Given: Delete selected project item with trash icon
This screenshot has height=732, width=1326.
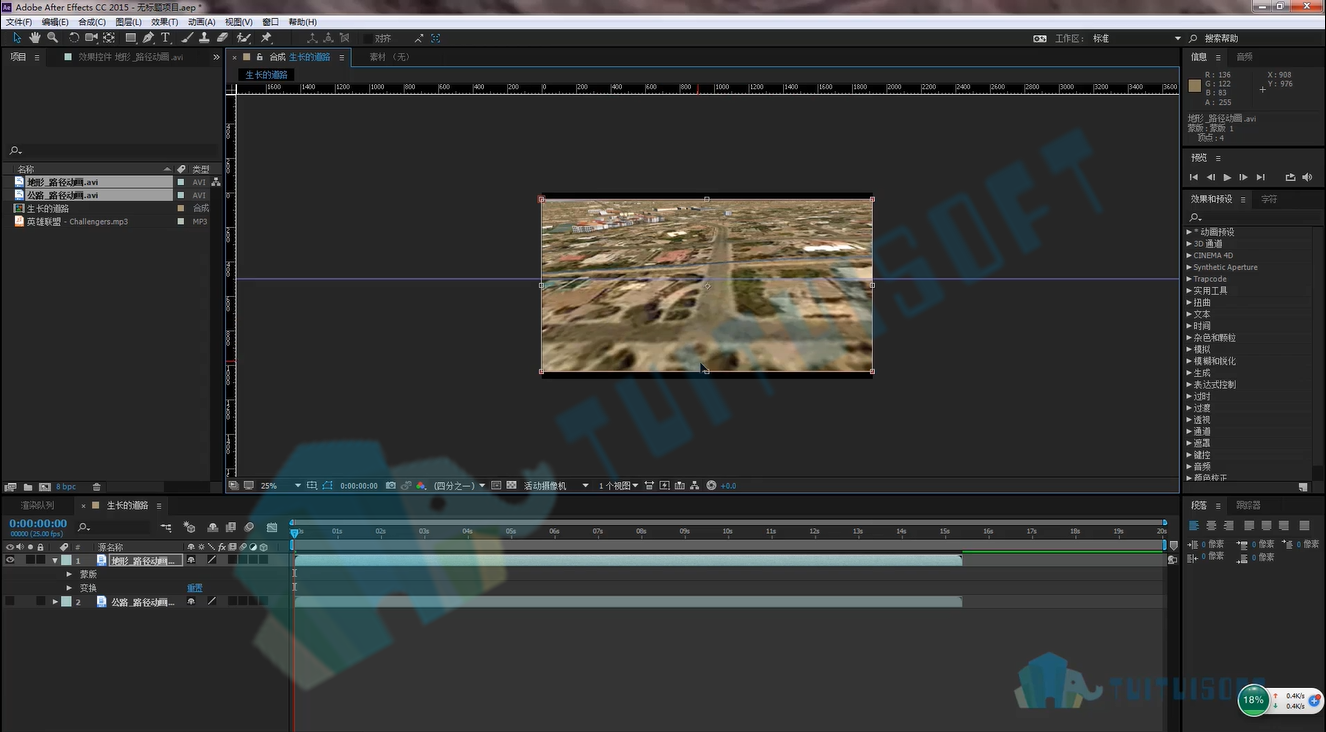Looking at the screenshot, I should tap(96, 487).
